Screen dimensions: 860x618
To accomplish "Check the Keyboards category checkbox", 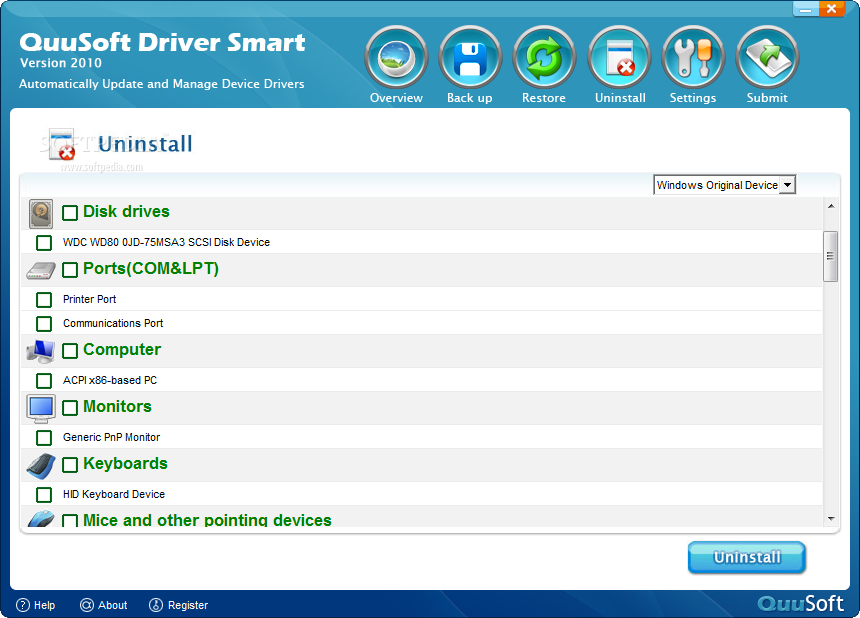I will [x=70, y=465].
